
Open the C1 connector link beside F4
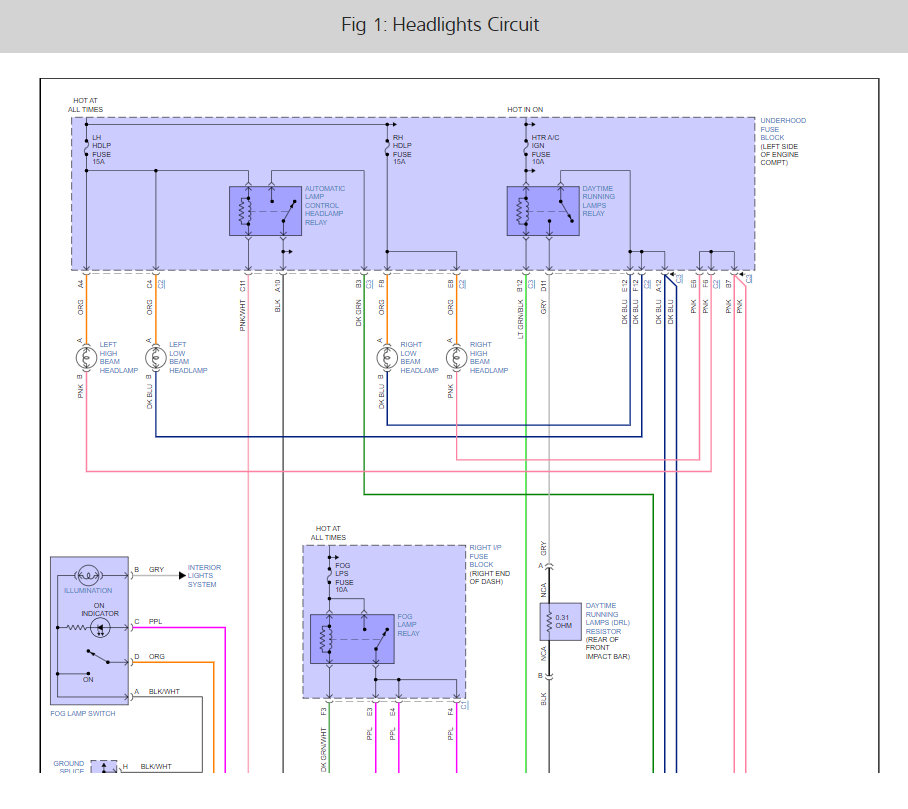[463, 705]
